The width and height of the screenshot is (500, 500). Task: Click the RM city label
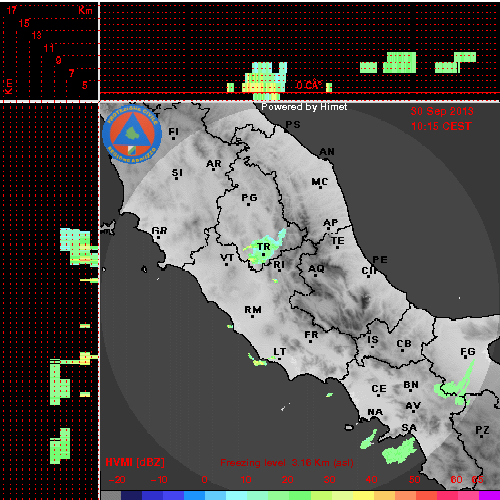click(x=253, y=310)
